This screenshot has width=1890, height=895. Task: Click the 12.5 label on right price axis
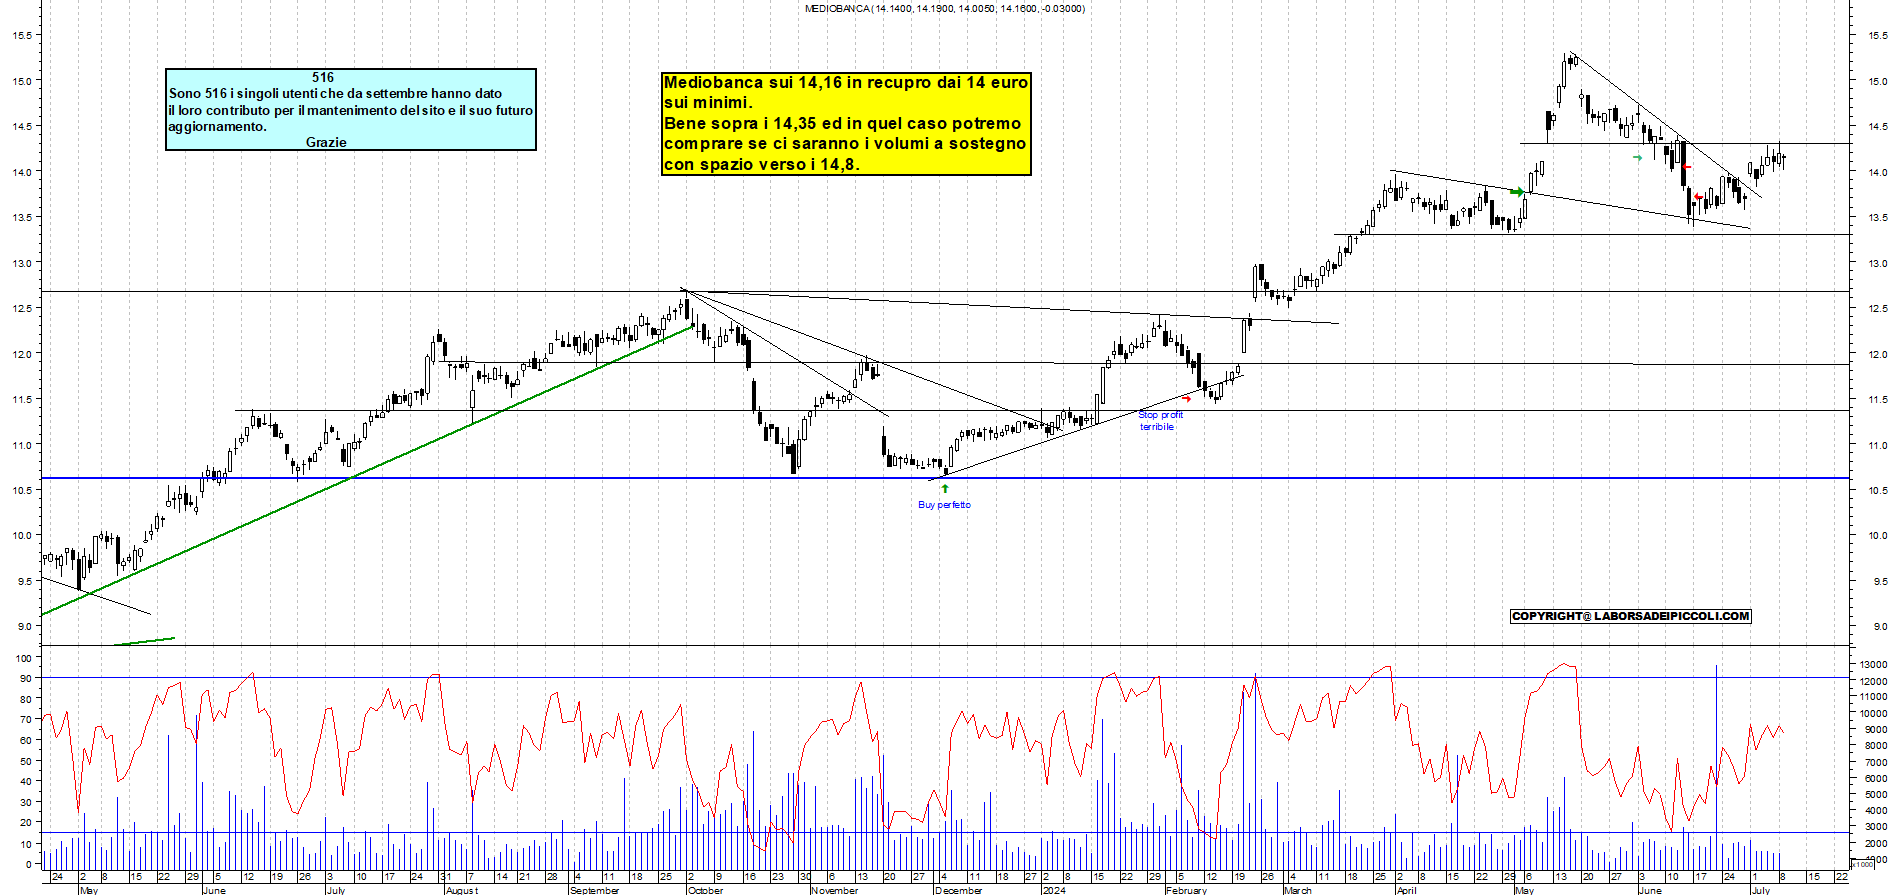click(x=1877, y=309)
